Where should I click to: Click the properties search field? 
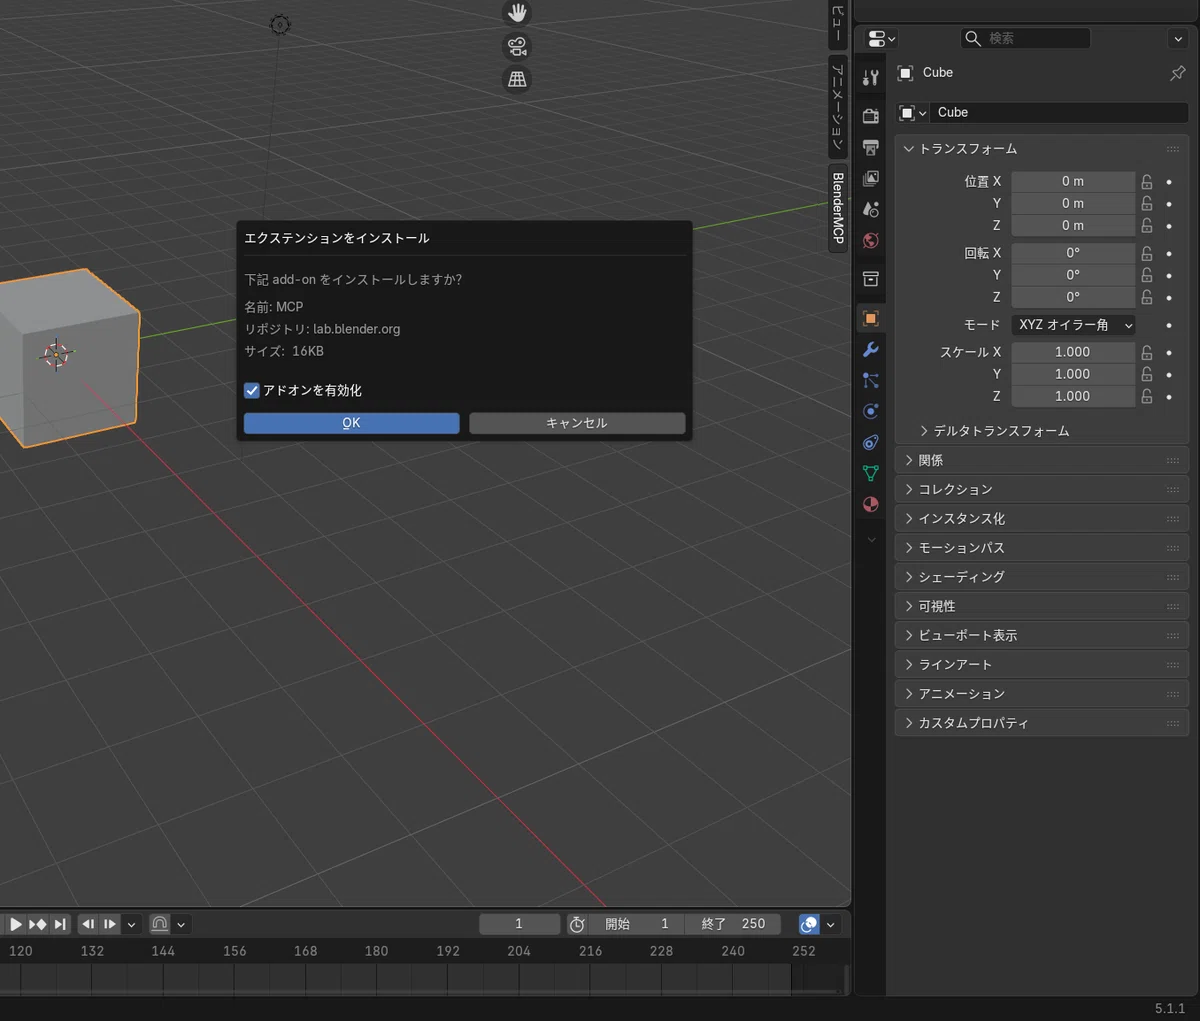pyautogui.click(x=1025, y=38)
